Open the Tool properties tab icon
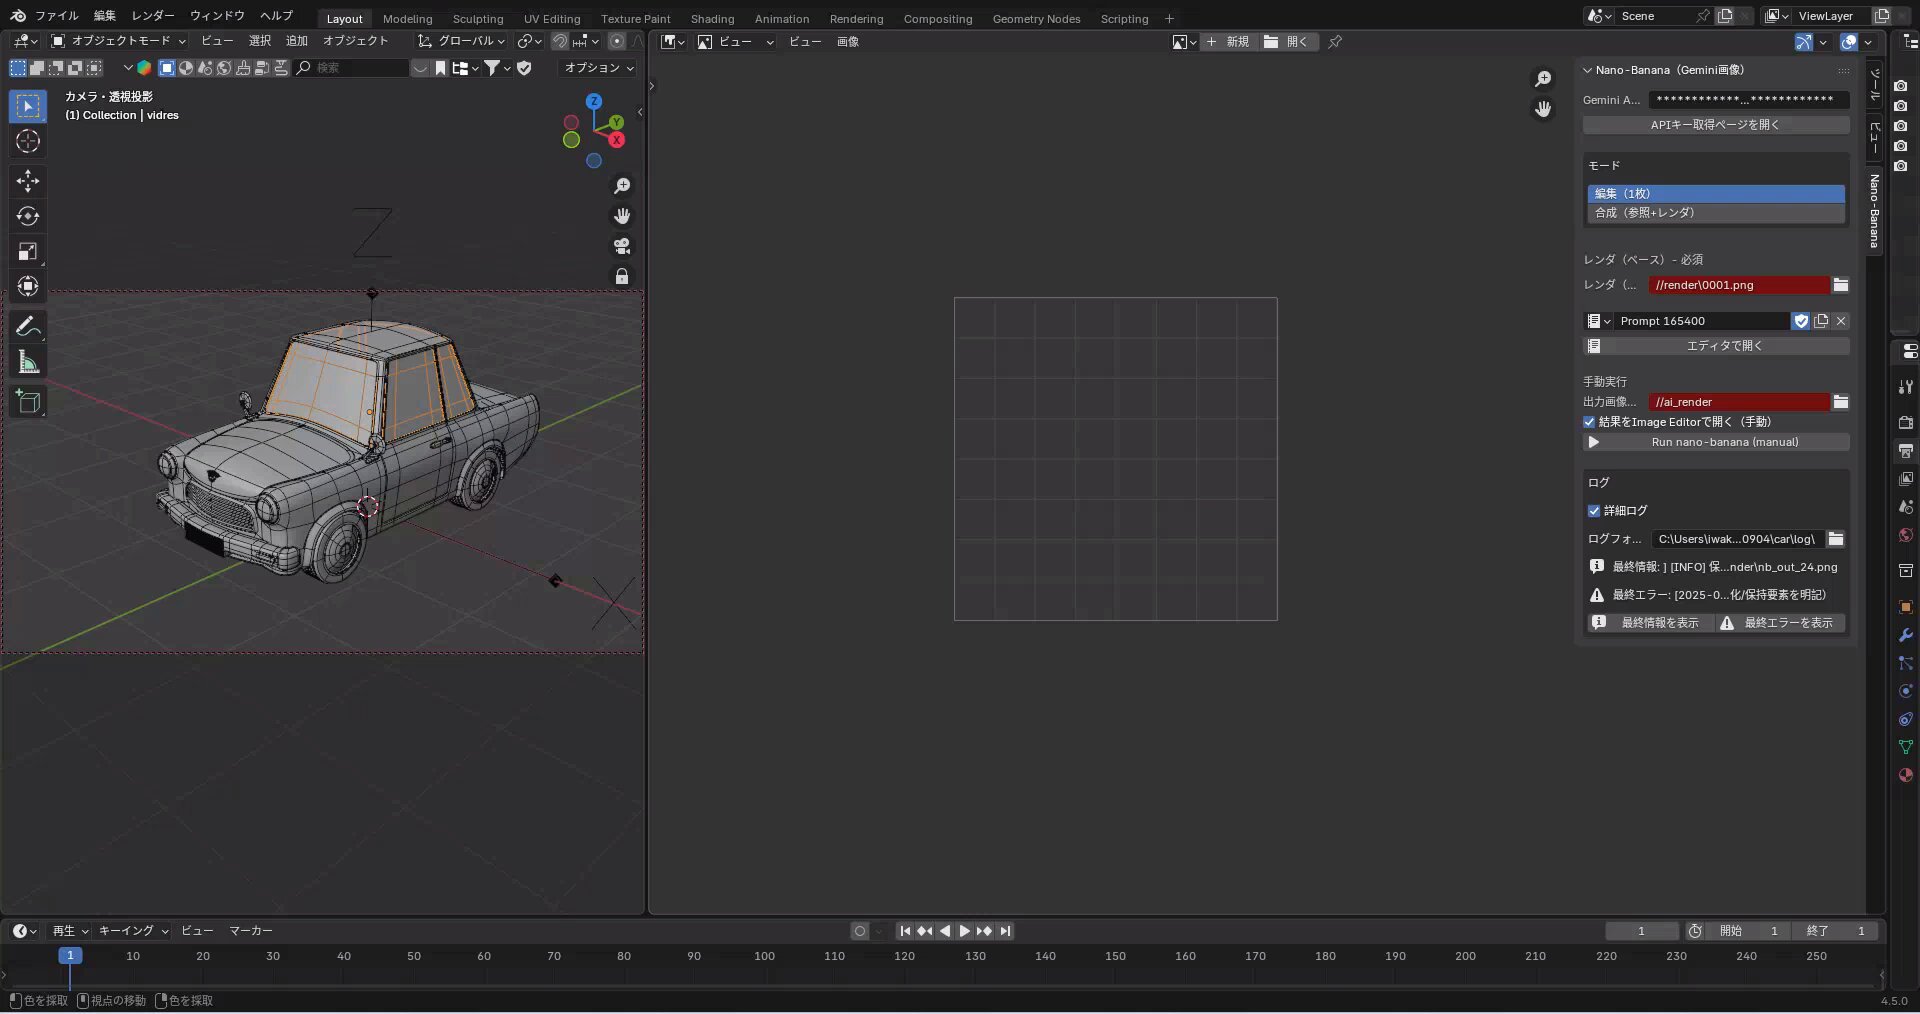This screenshot has width=1920, height=1014. (x=1905, y=387)
